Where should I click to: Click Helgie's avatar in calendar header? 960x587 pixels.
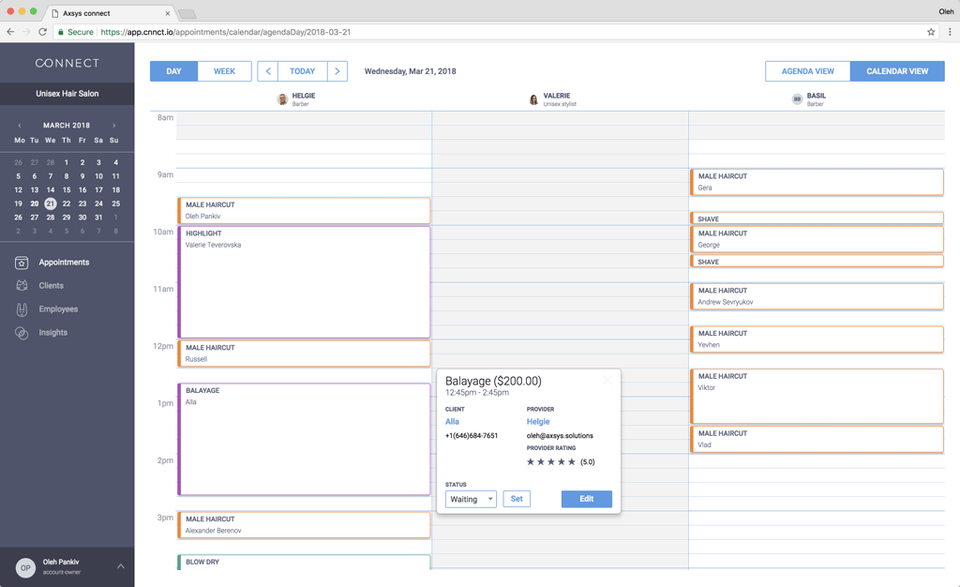pos(283,99)
